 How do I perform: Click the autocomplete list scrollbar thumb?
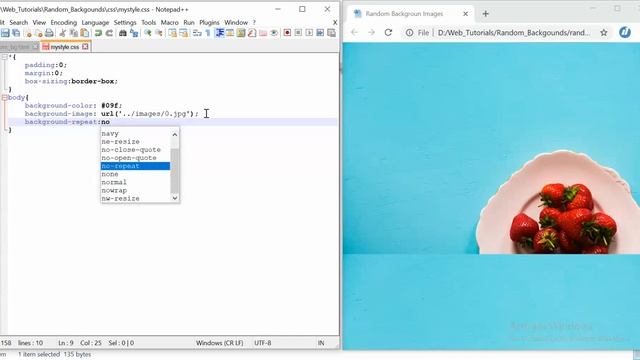175,171
